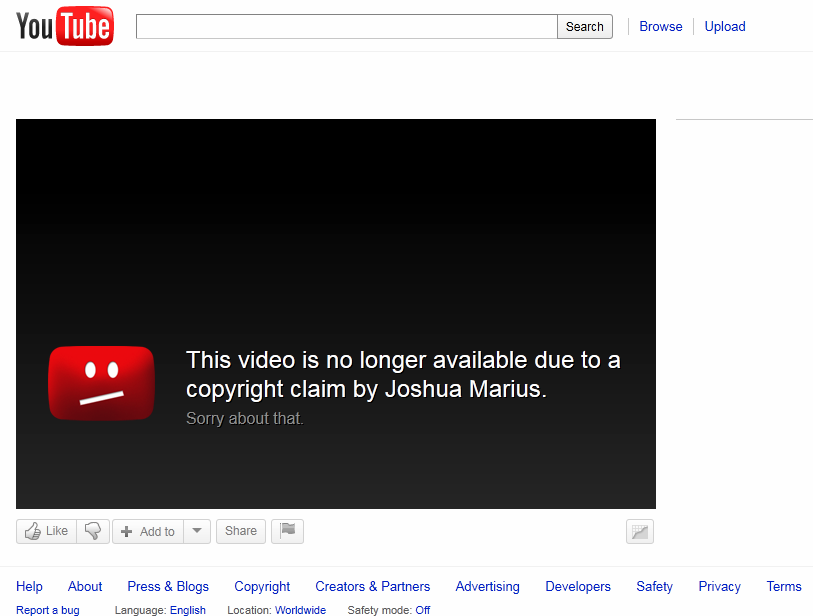The image size is (813, 616).
Task: Click inside the search input field
Action: 346,26
